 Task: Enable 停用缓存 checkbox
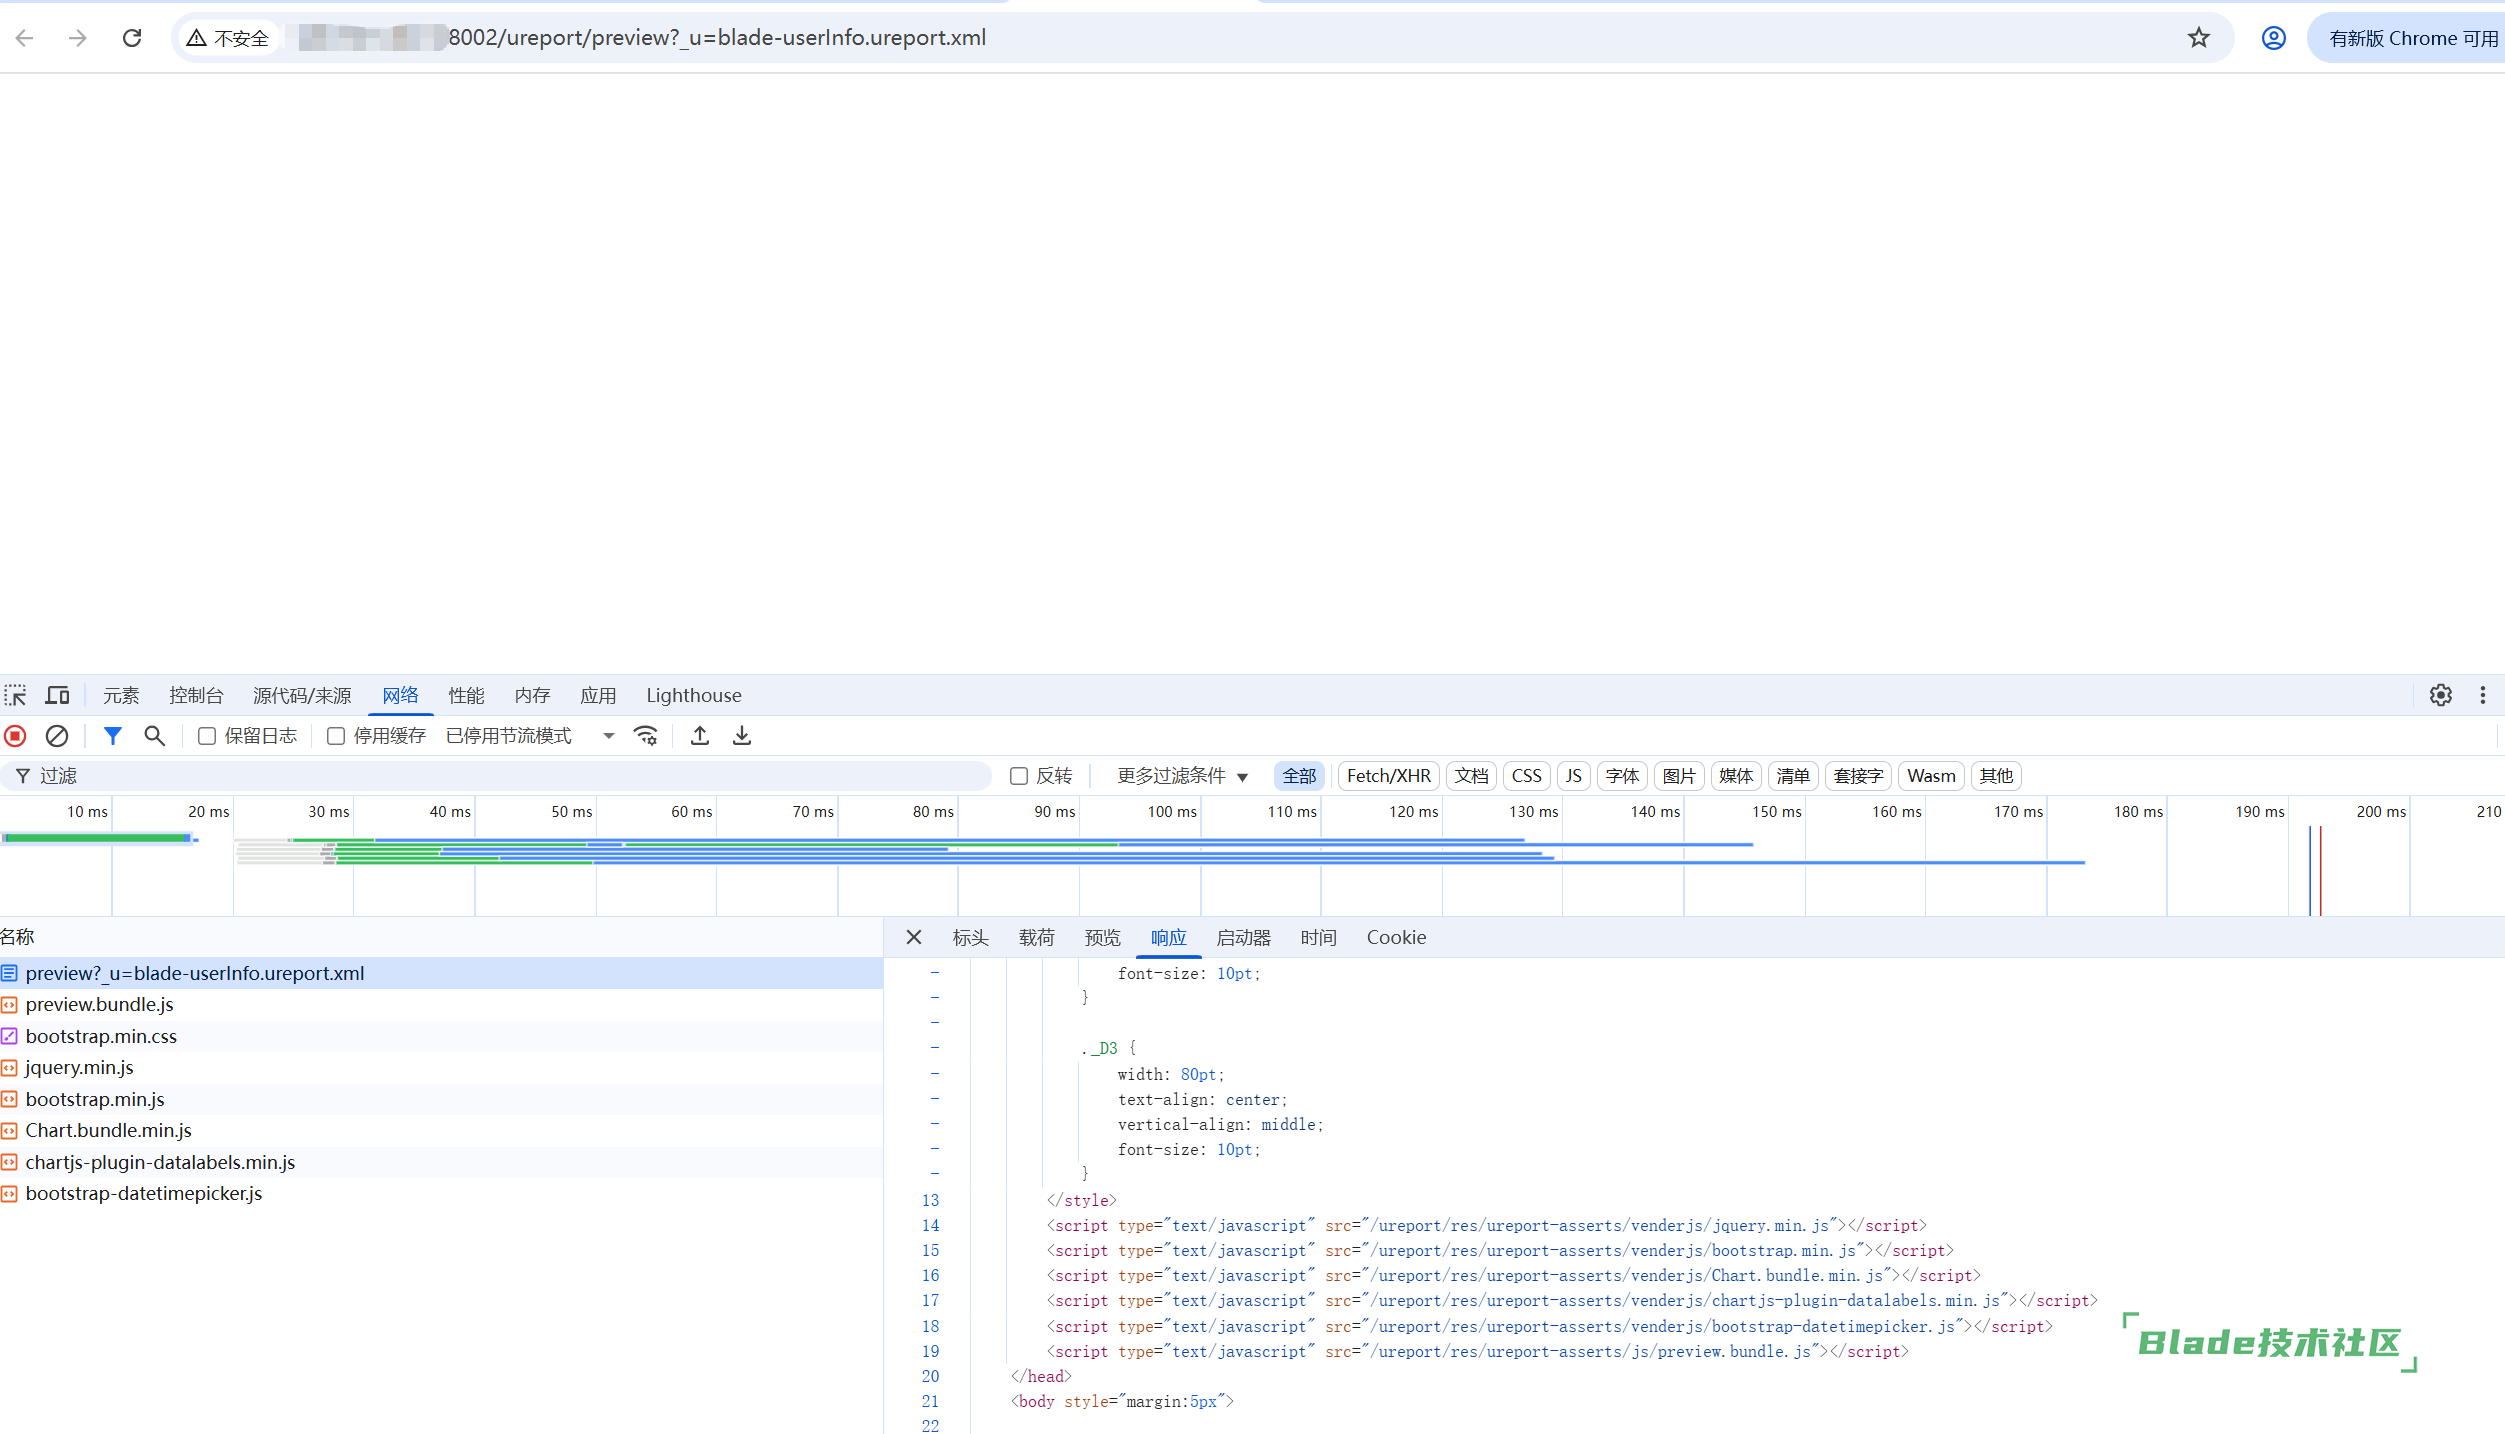tap(336, 736)
